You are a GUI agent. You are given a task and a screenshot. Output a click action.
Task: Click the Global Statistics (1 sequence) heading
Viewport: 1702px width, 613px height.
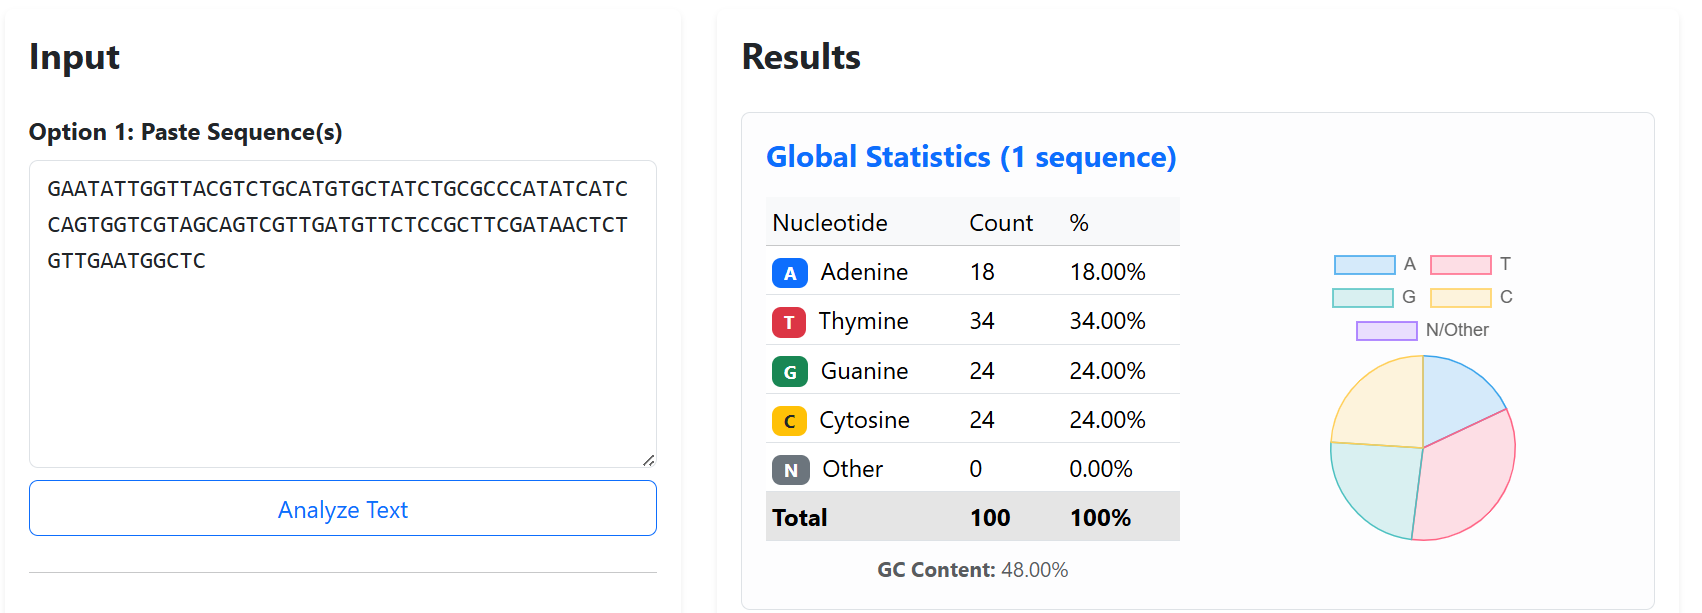click(971, 157)
